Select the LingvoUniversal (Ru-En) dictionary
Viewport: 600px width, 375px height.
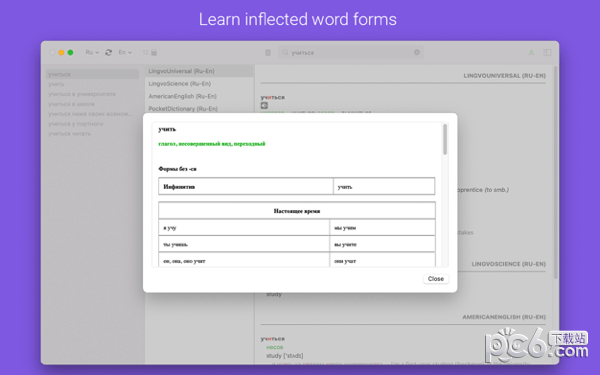pyautogui.click(x=199, y=71)
